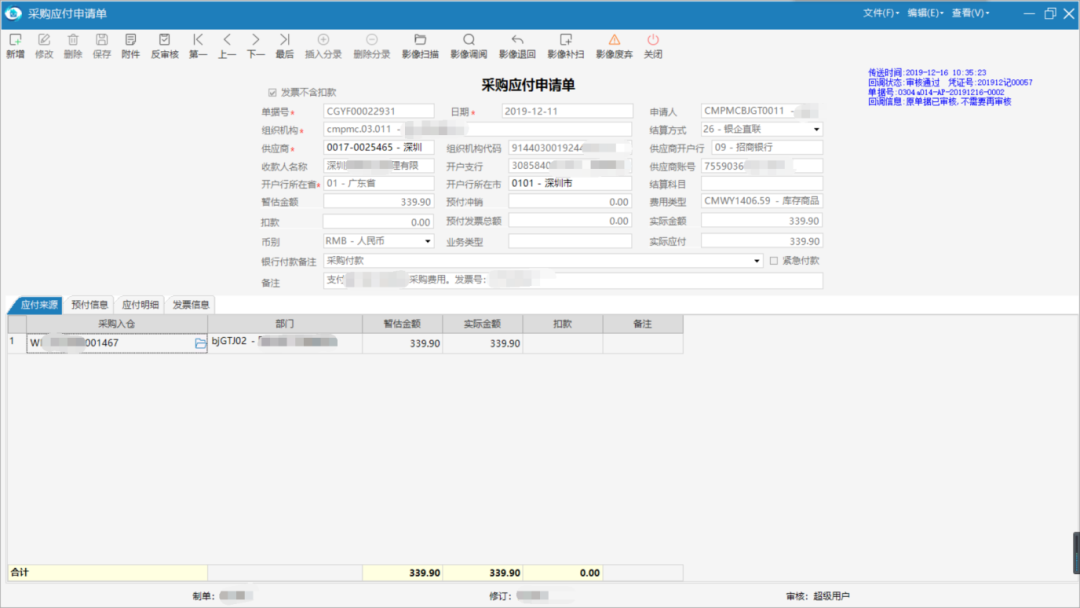Enable the 紧急付款 checkbox
The width and height of the screenshot is (1080, 608).
tap(773, 261)
